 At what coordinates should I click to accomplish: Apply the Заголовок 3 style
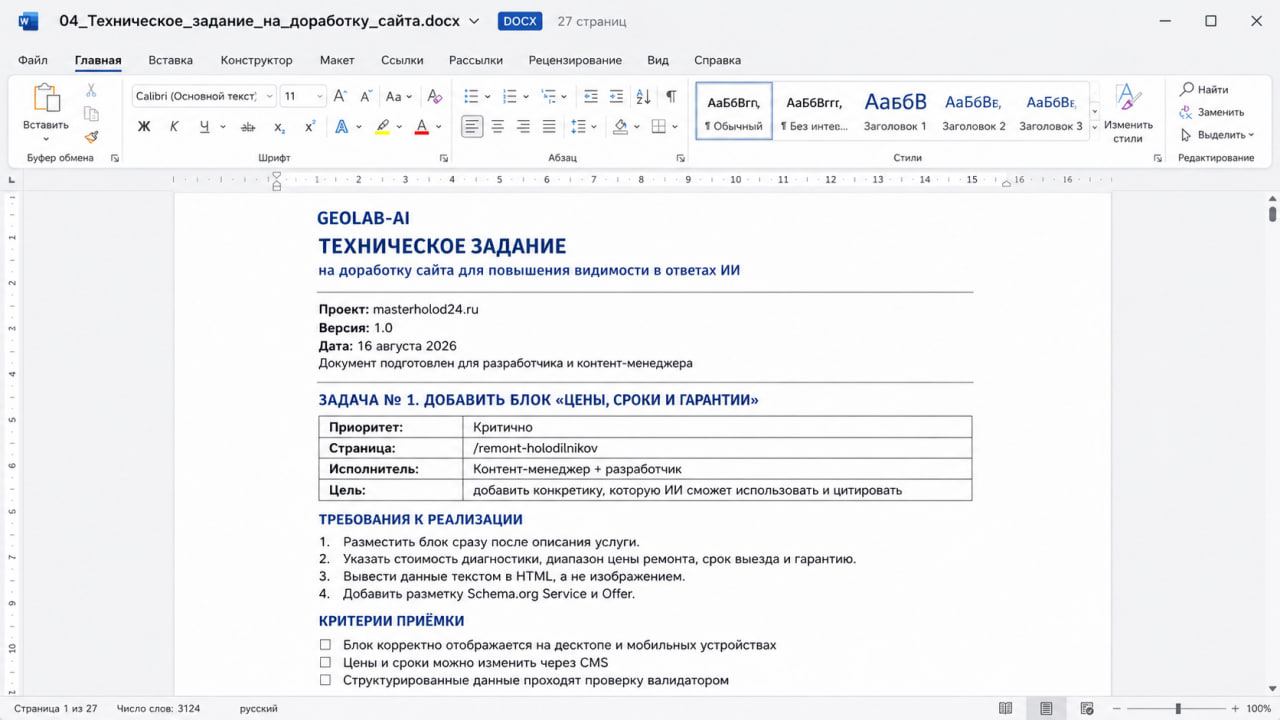1050,111
